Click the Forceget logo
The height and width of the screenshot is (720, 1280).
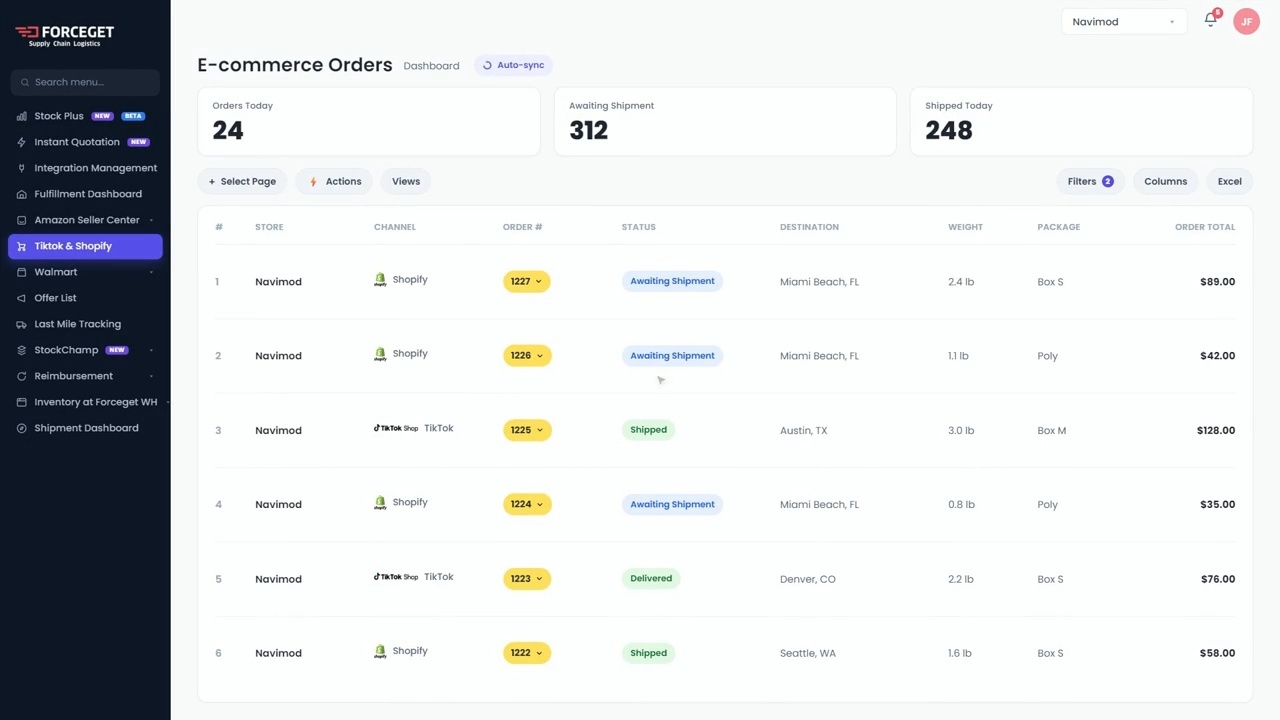point(64,36)
